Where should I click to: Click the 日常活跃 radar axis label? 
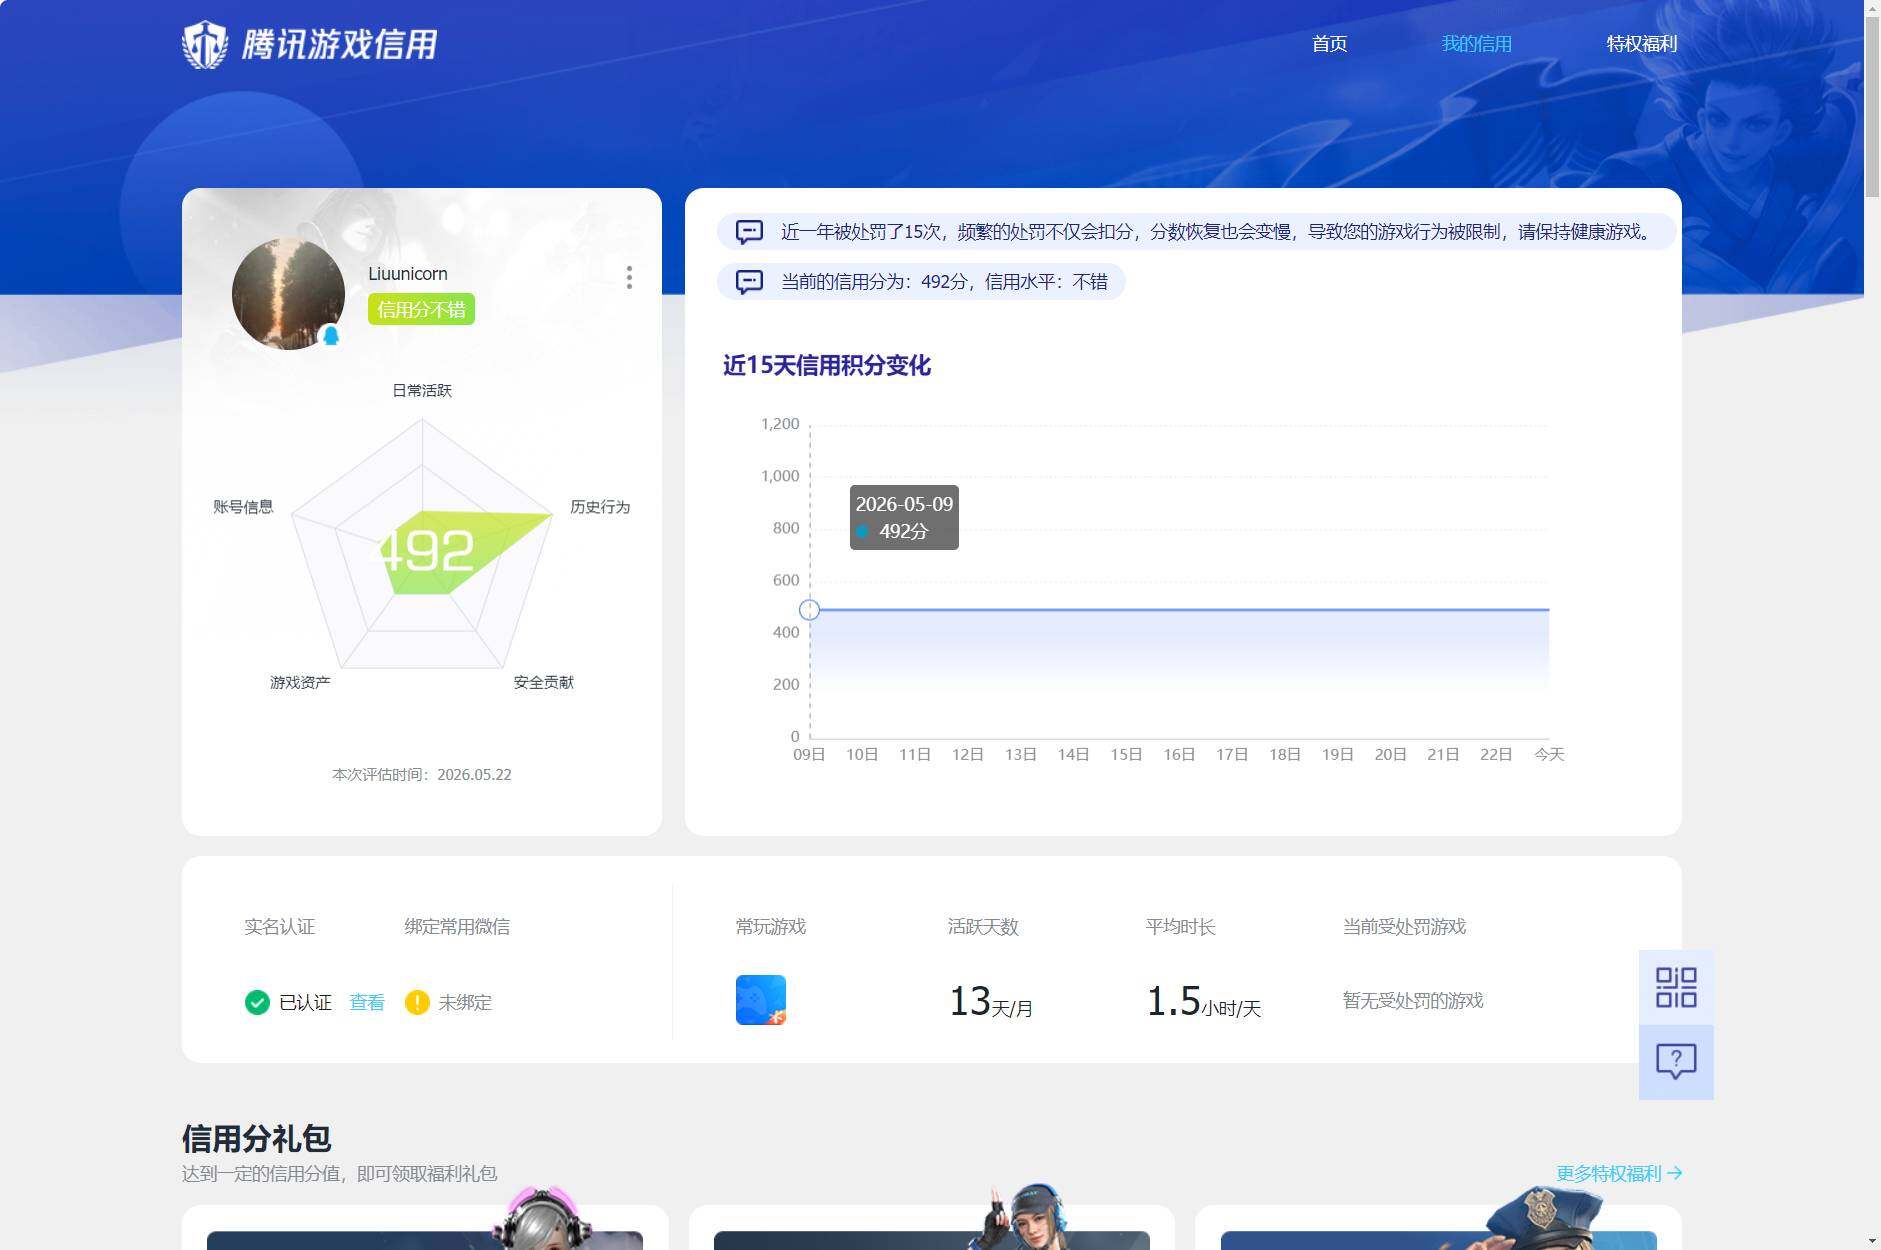pyautogui.click(x=422, y=390)
